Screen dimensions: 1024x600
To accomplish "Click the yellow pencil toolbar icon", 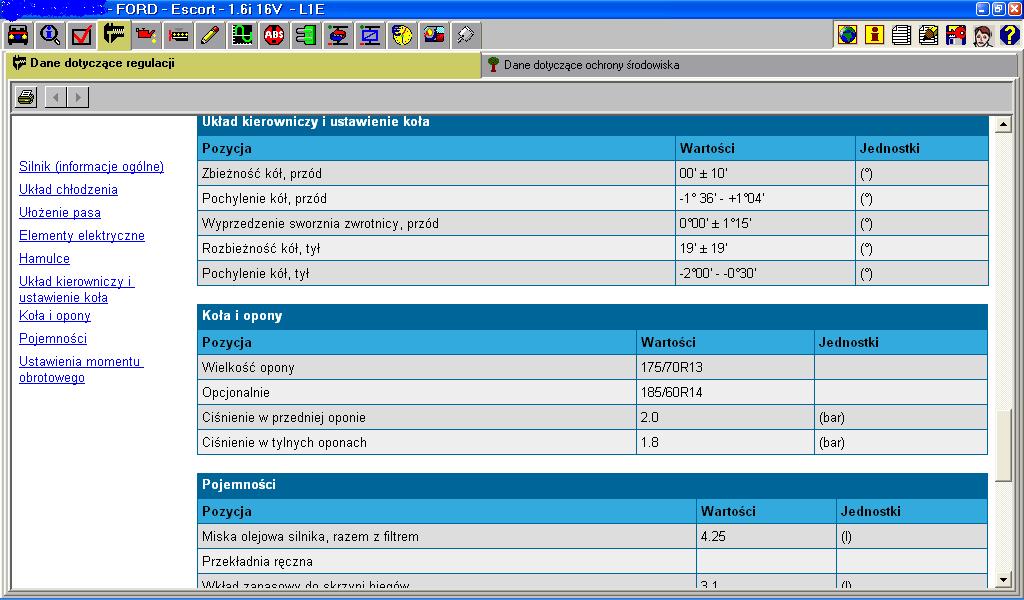I will pos(210,36).
